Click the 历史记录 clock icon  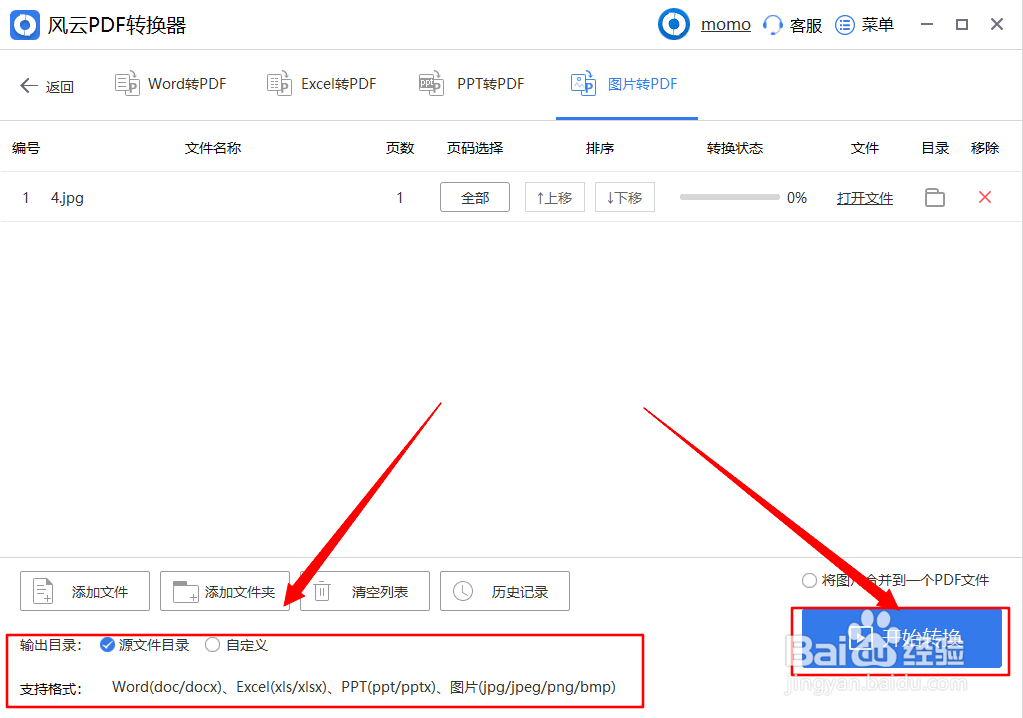click(x=462, y=591)
